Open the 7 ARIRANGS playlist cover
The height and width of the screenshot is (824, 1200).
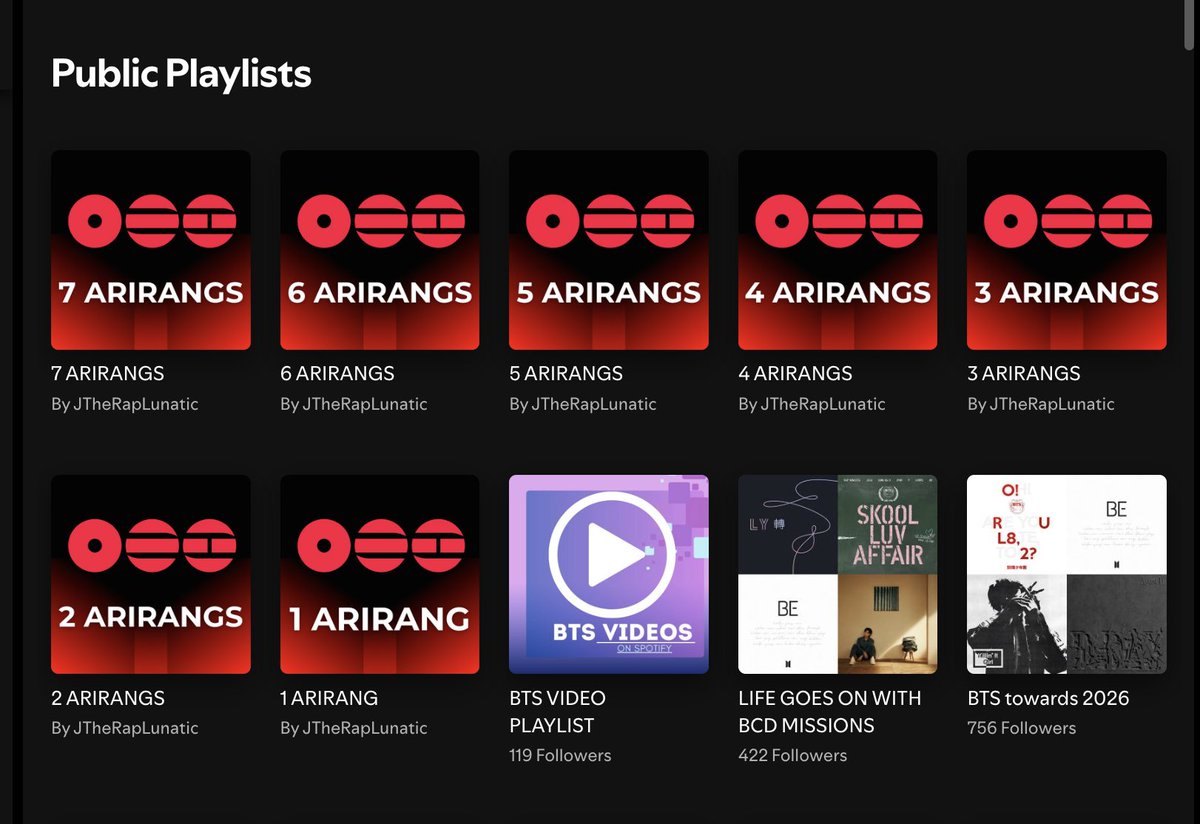(x=151, y=250)
